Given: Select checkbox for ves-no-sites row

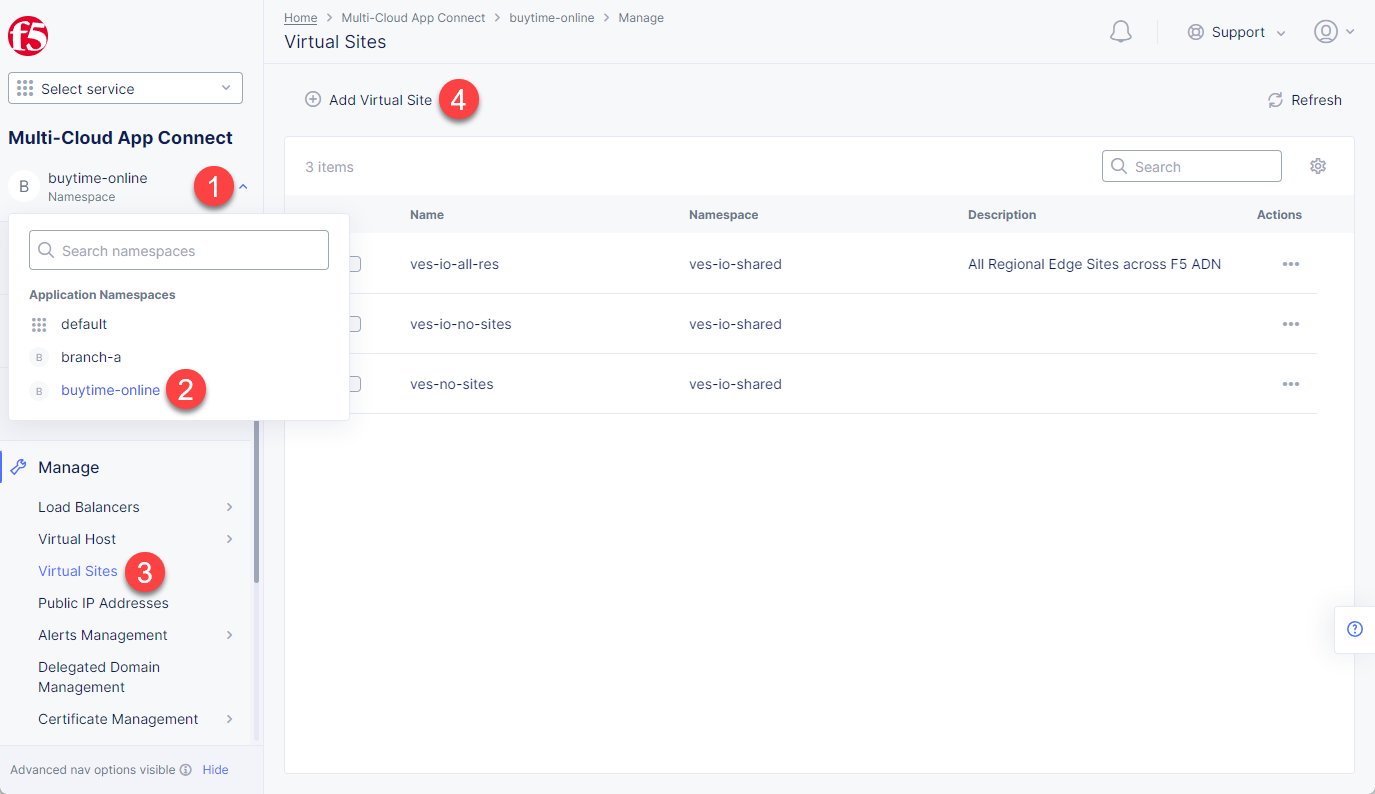Looking at the screenshot, I should 355,384.
